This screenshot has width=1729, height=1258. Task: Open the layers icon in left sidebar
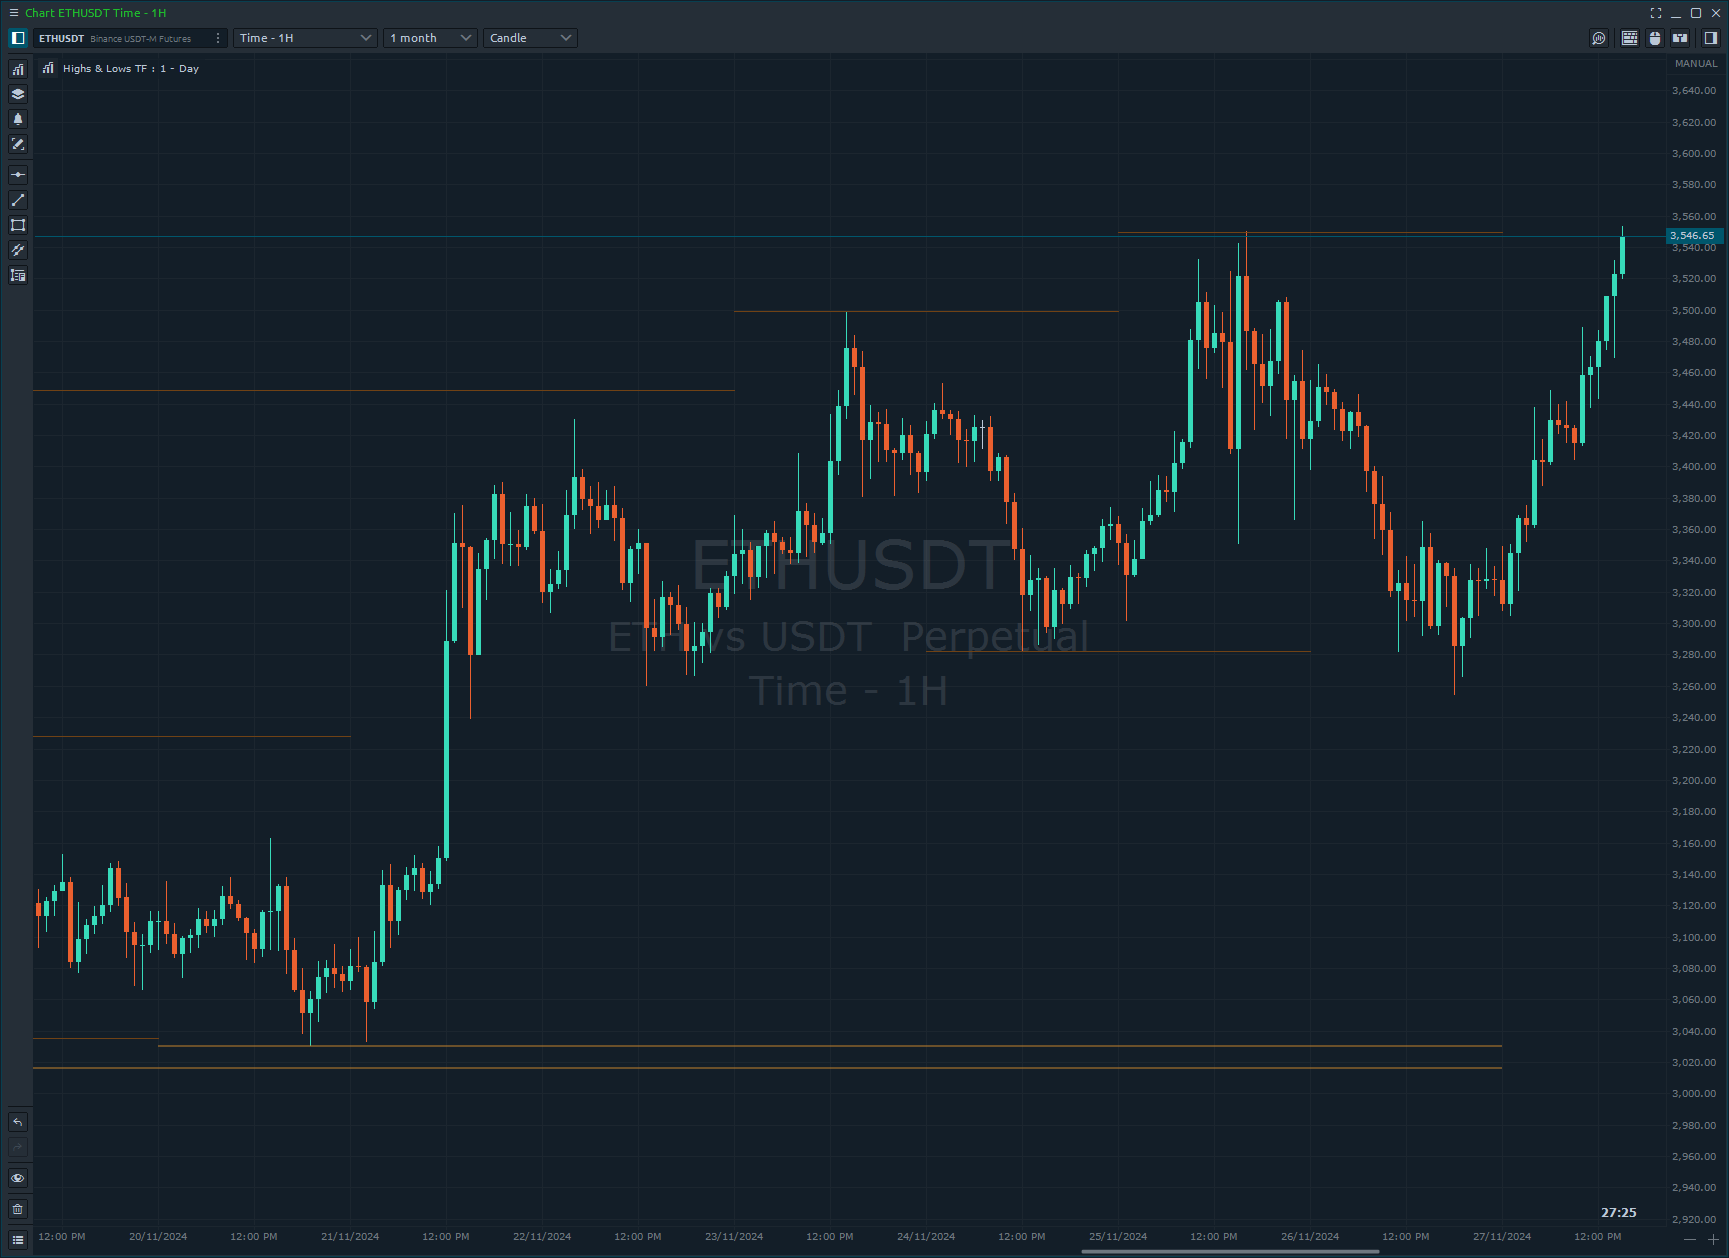tap(18, 94)
